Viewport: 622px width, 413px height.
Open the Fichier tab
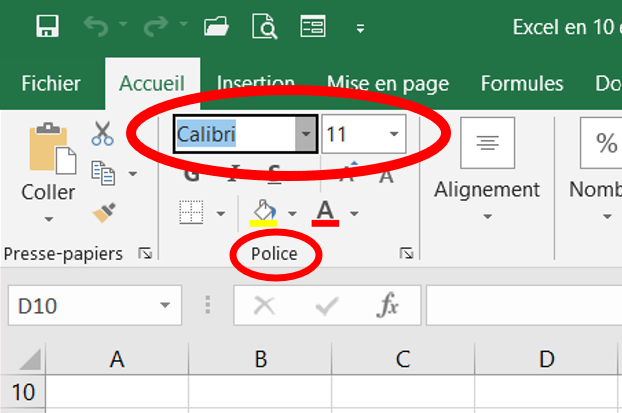pos(51,83)
